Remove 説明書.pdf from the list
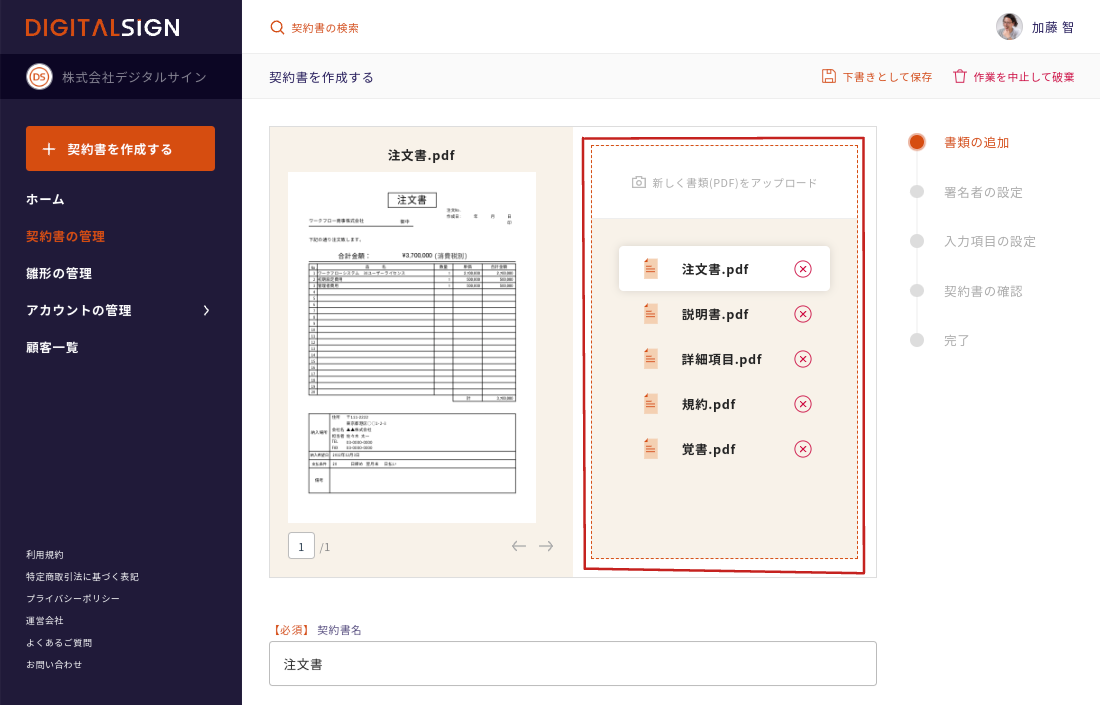 coord(802,314)
